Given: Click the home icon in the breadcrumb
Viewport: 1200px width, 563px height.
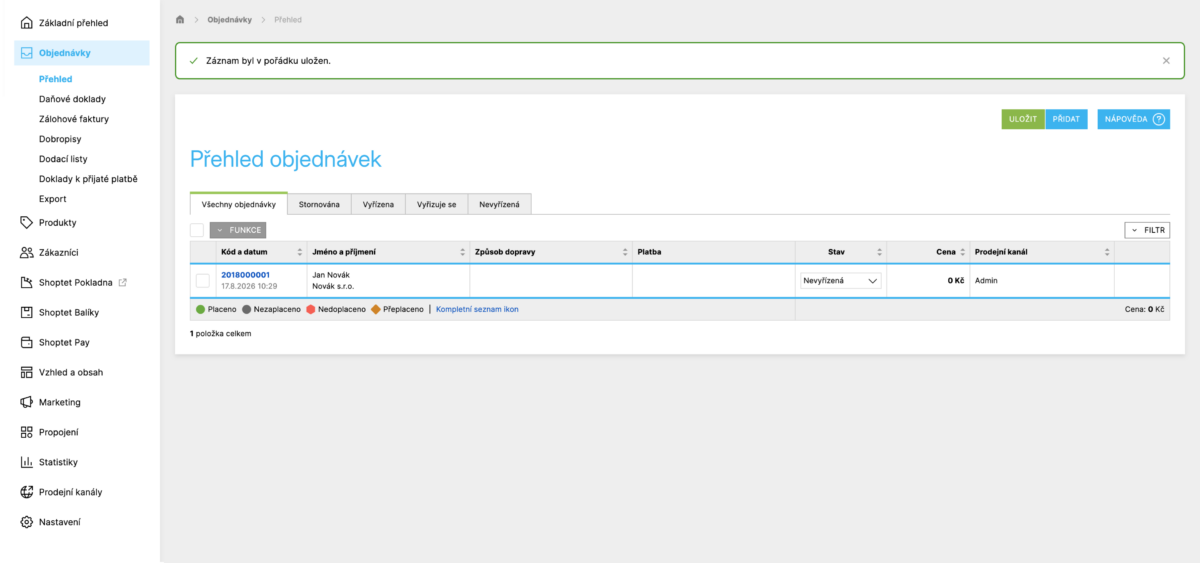Looking at the screenshot, I should (179, 20).
